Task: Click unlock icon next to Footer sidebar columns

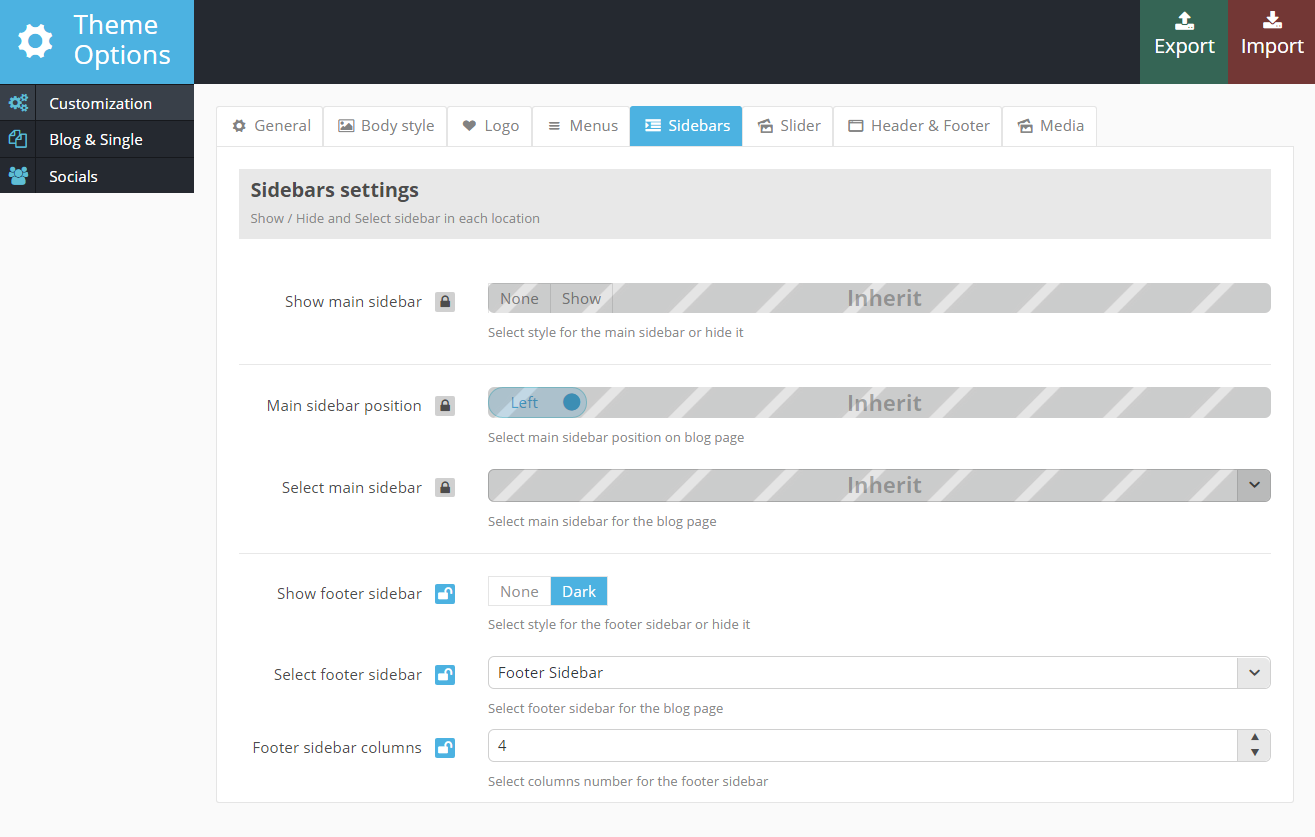Action: pos(445,748)
